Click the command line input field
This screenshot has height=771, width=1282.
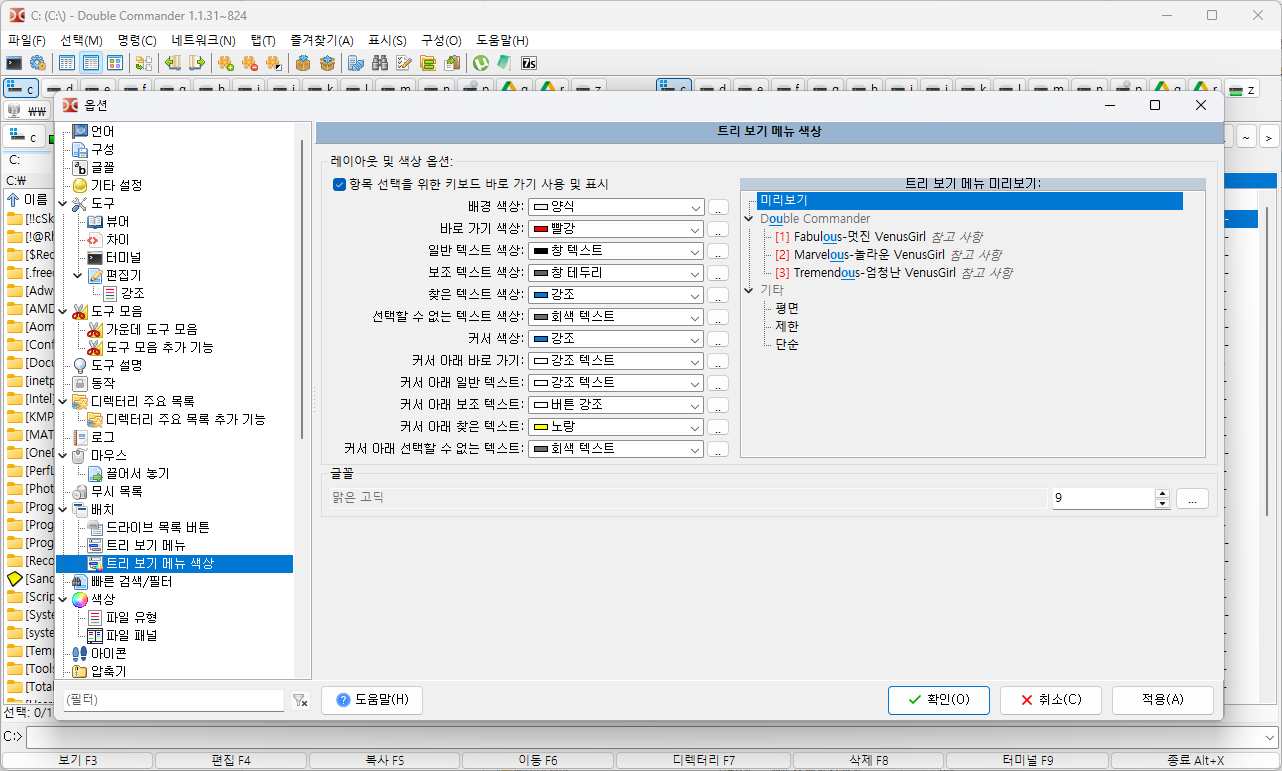[x=651, y=737]
